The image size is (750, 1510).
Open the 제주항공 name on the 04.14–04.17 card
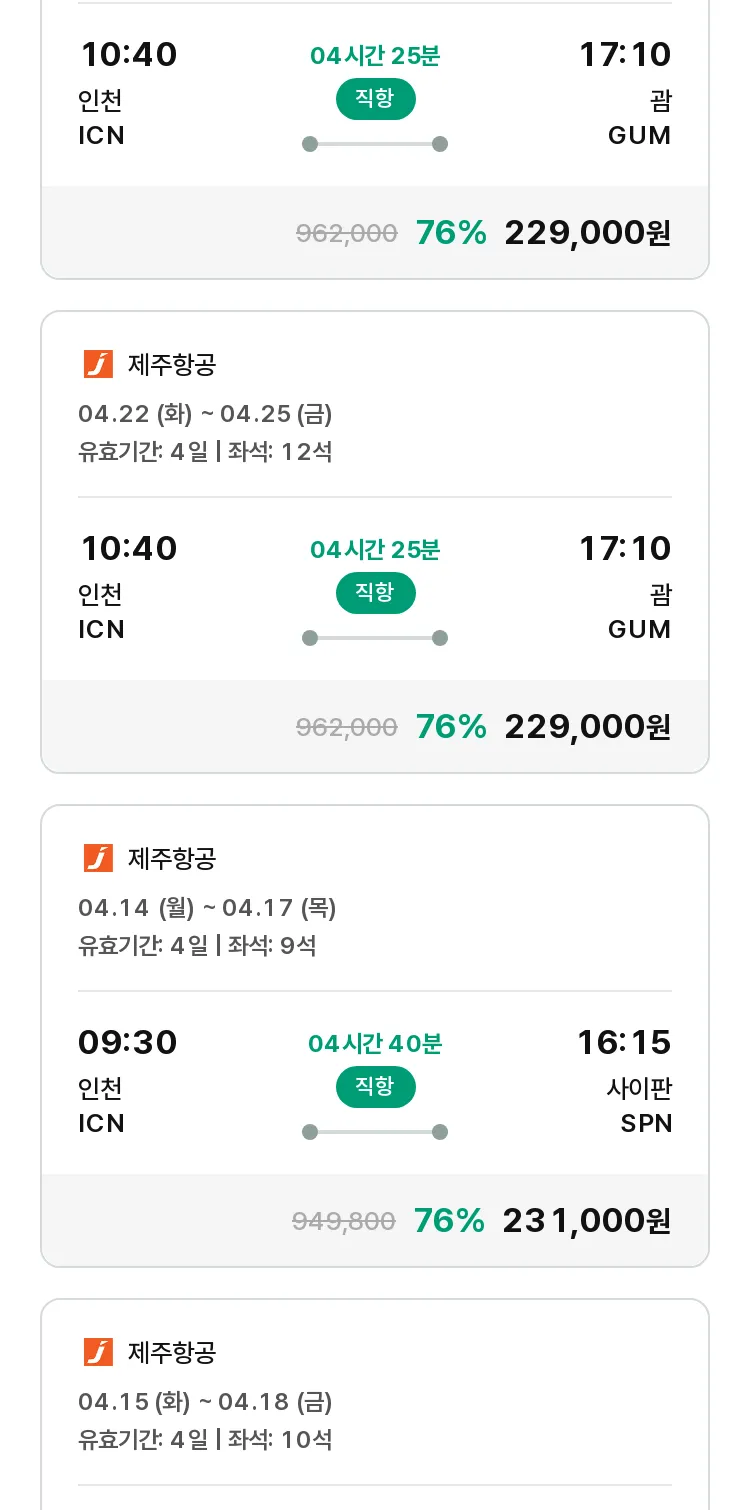tap(172, 859)
